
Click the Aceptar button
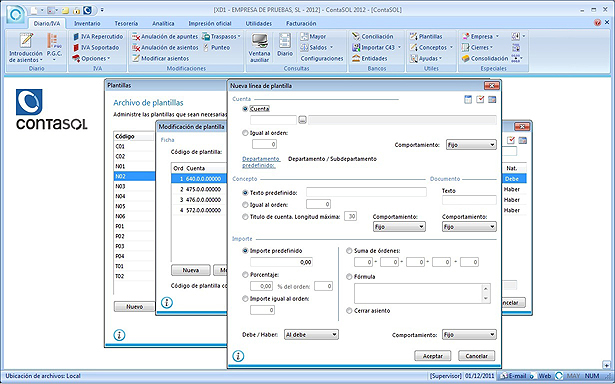click(x=433, y=356)
